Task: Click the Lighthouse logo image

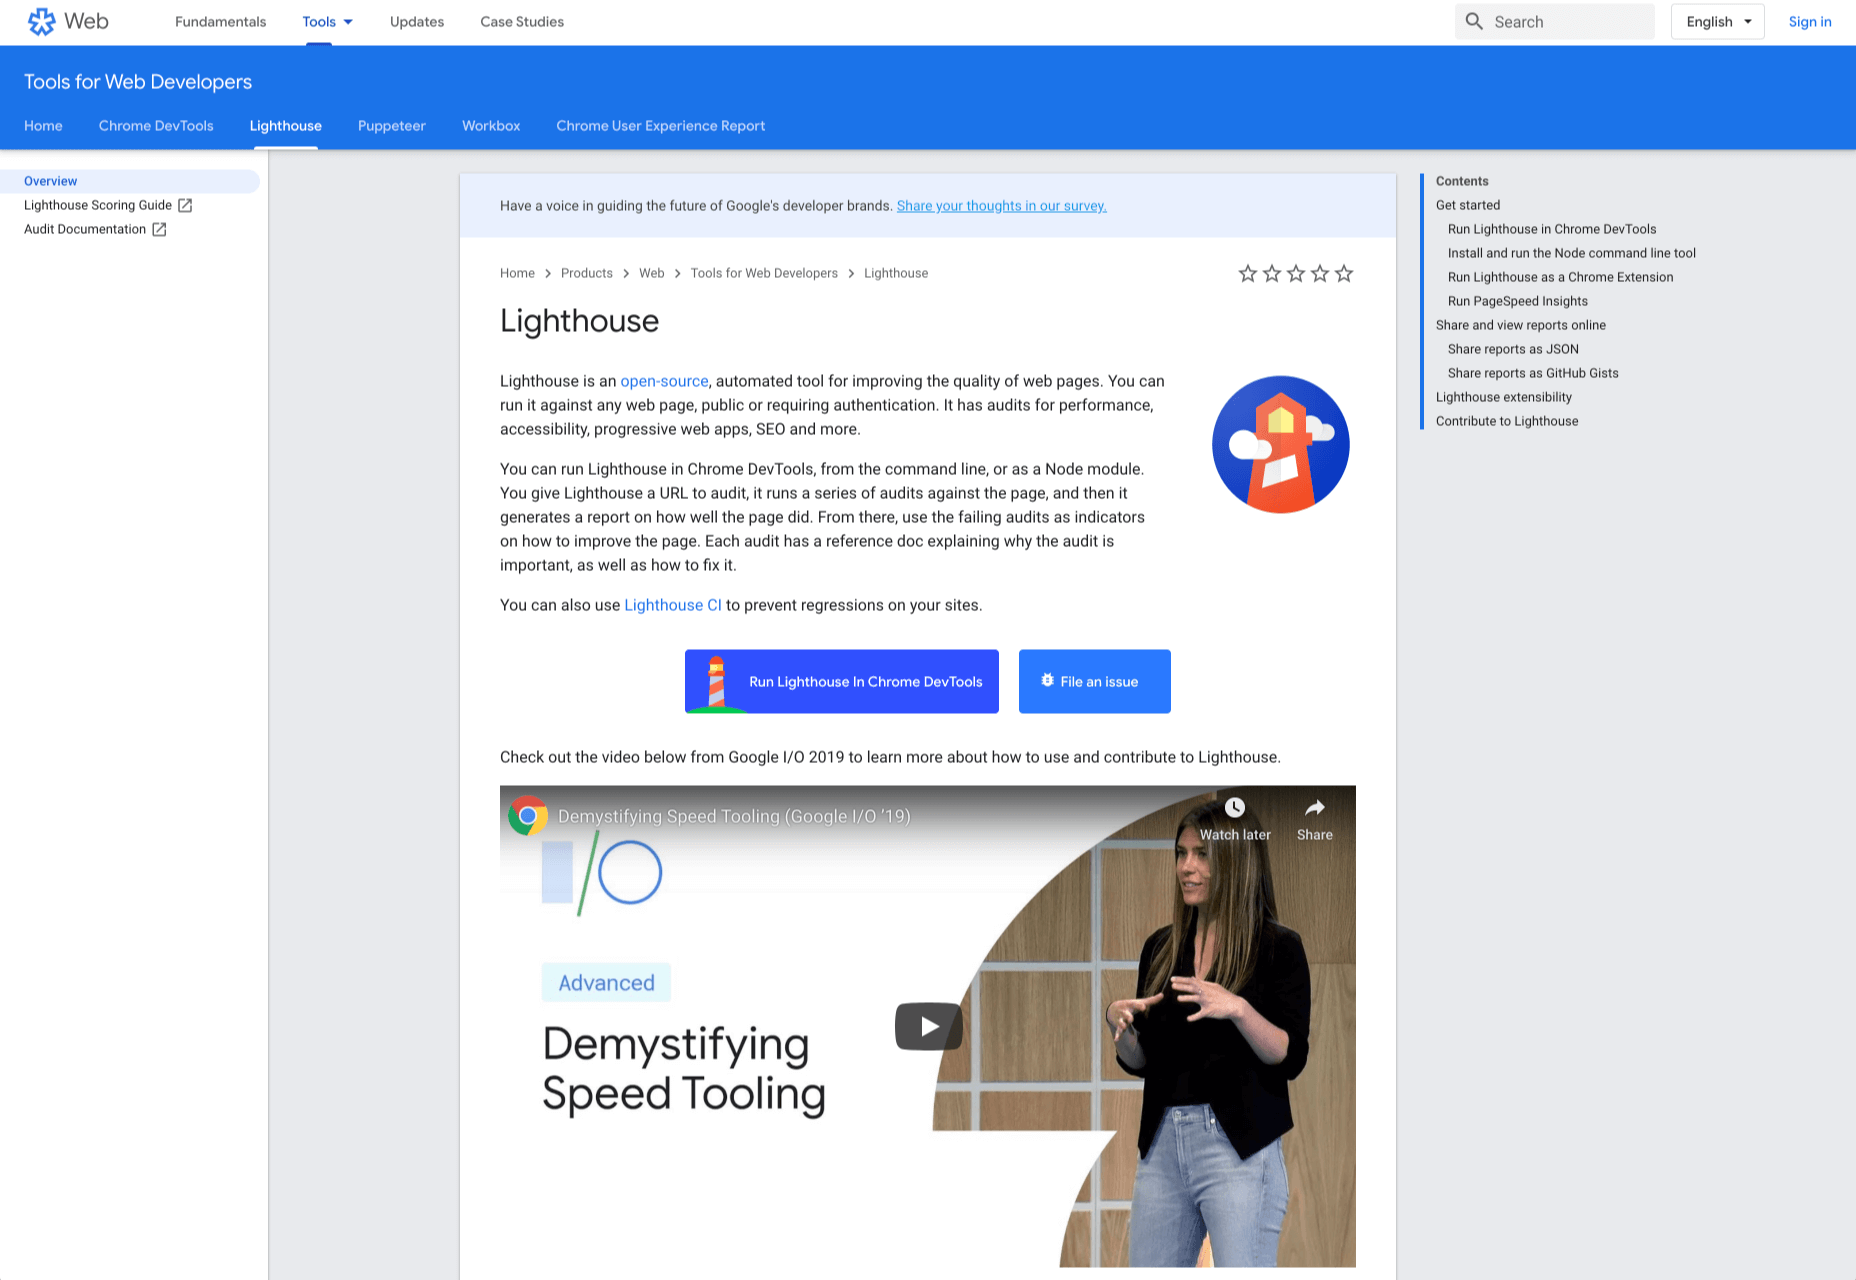Action: [1280, 445]
